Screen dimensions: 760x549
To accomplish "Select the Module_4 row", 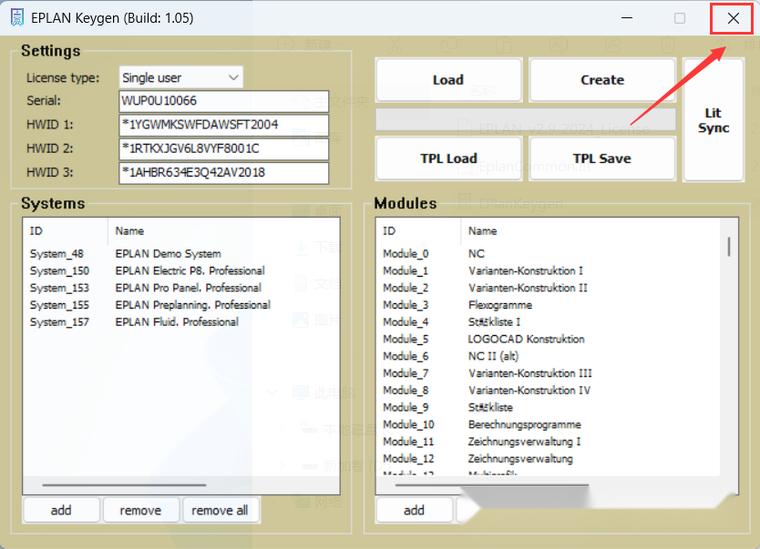I will click(x=548, y=322).
